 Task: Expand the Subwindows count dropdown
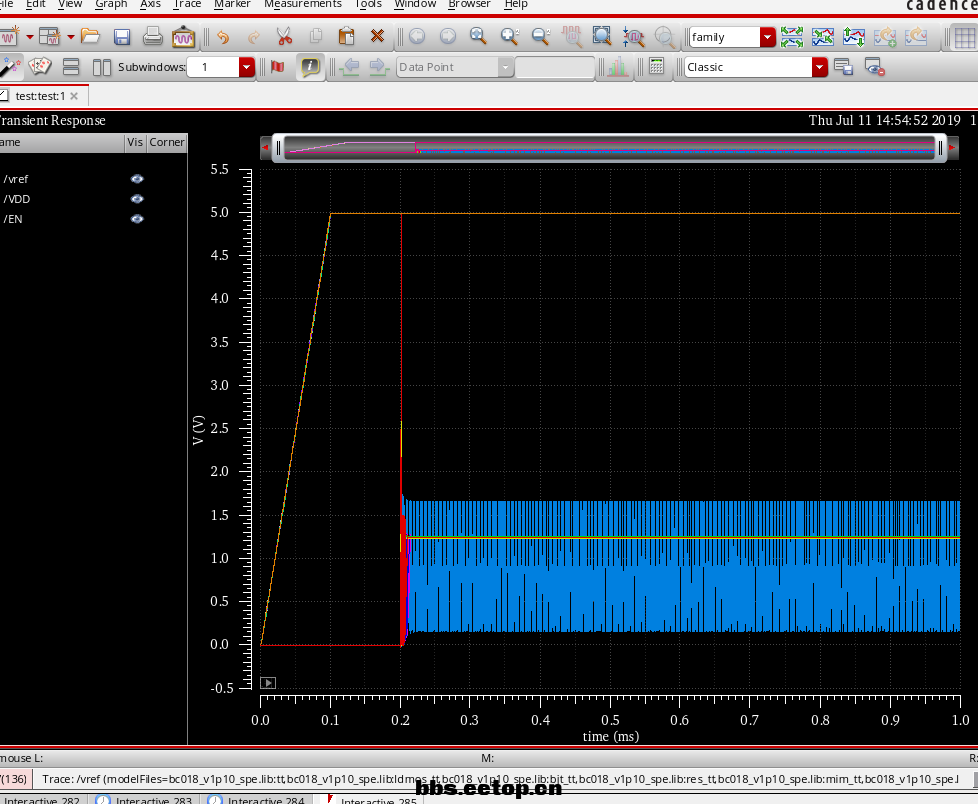[247, 67]
